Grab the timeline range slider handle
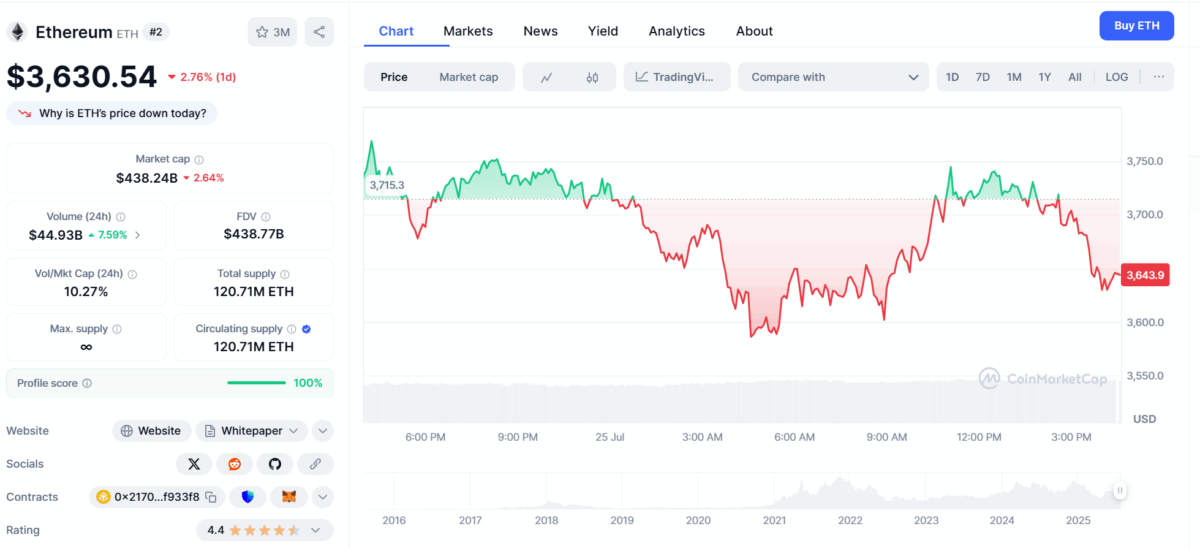The image size is (1200, 548). pyautogui.click(x=1120, y=491)
